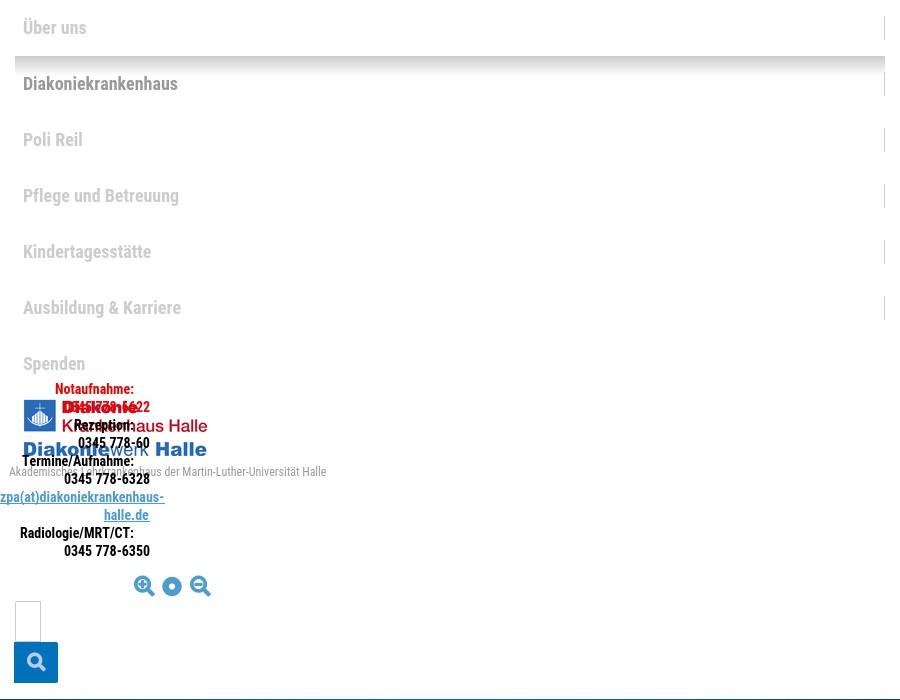Go to the Poli Reil section
This screenshot has width=900, height=700.
pos(53,140)
